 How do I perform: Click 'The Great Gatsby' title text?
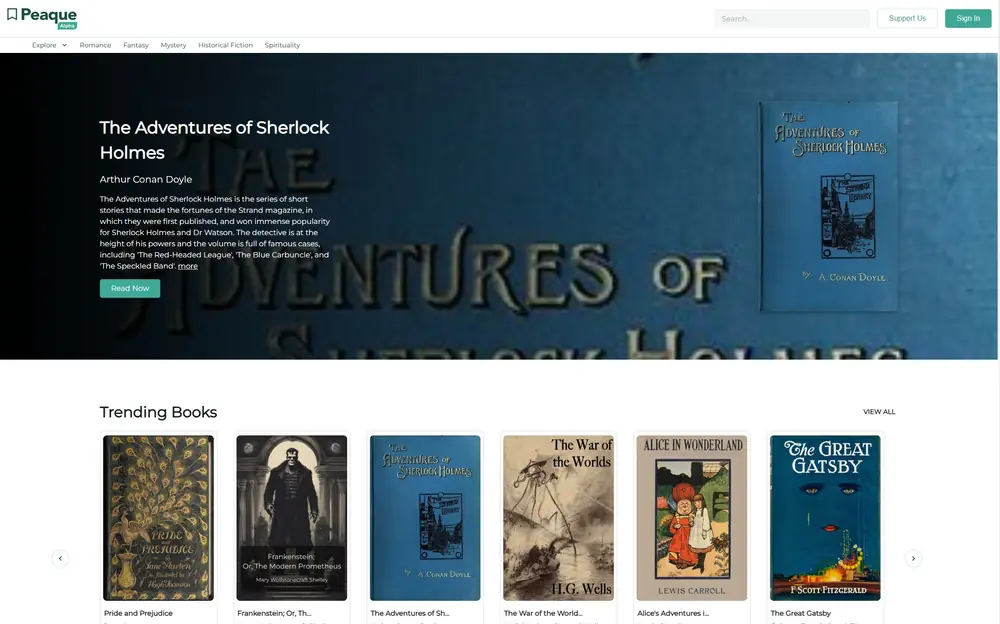pos(800,613)
